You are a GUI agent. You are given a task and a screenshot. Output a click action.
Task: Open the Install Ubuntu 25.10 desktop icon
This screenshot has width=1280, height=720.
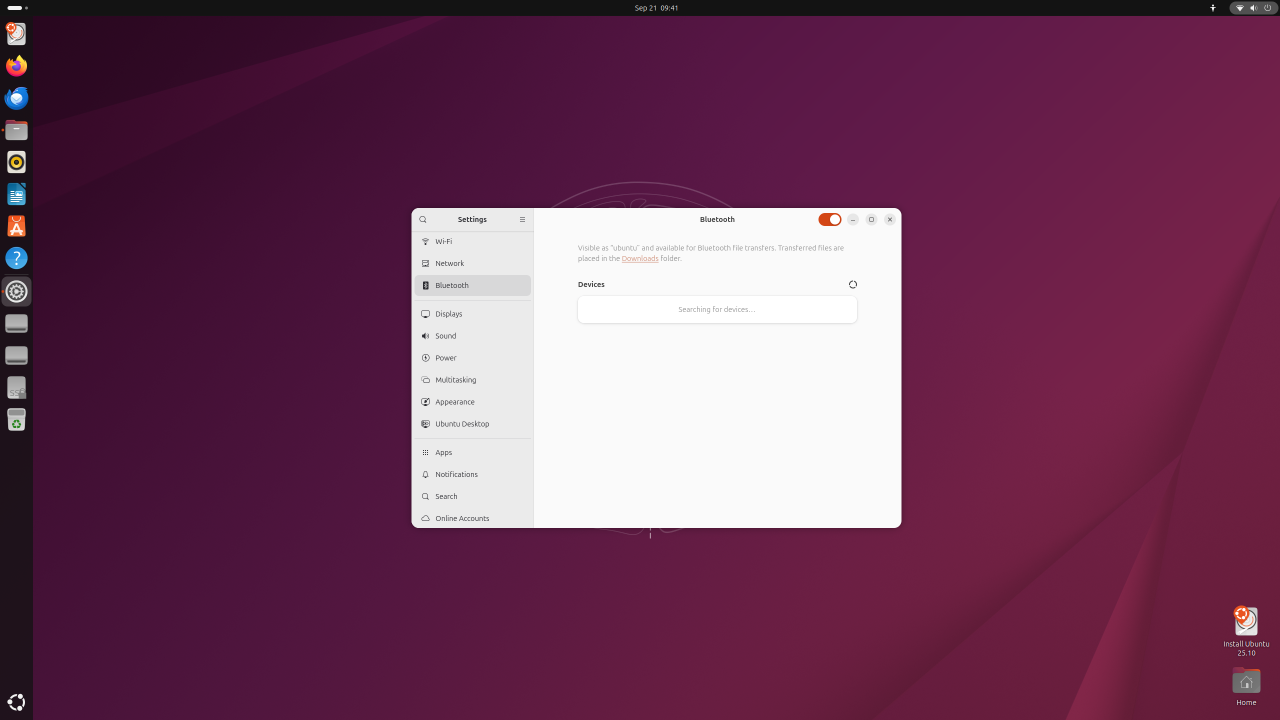1246,631
